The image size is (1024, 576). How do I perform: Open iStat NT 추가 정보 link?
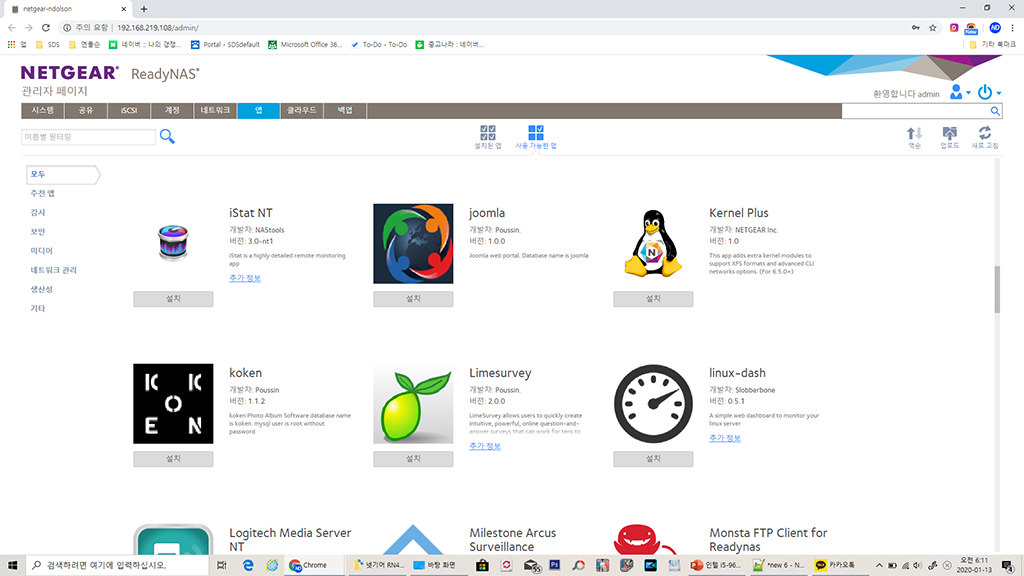click(x=245, y=278)
